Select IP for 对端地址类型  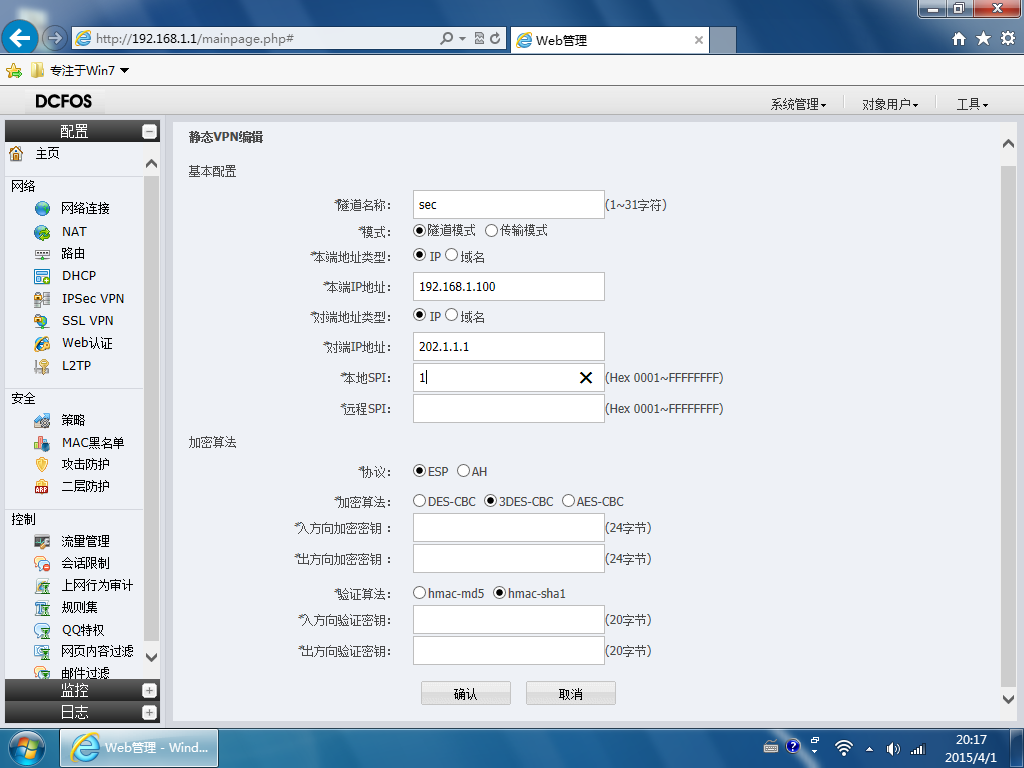(420, 315)
